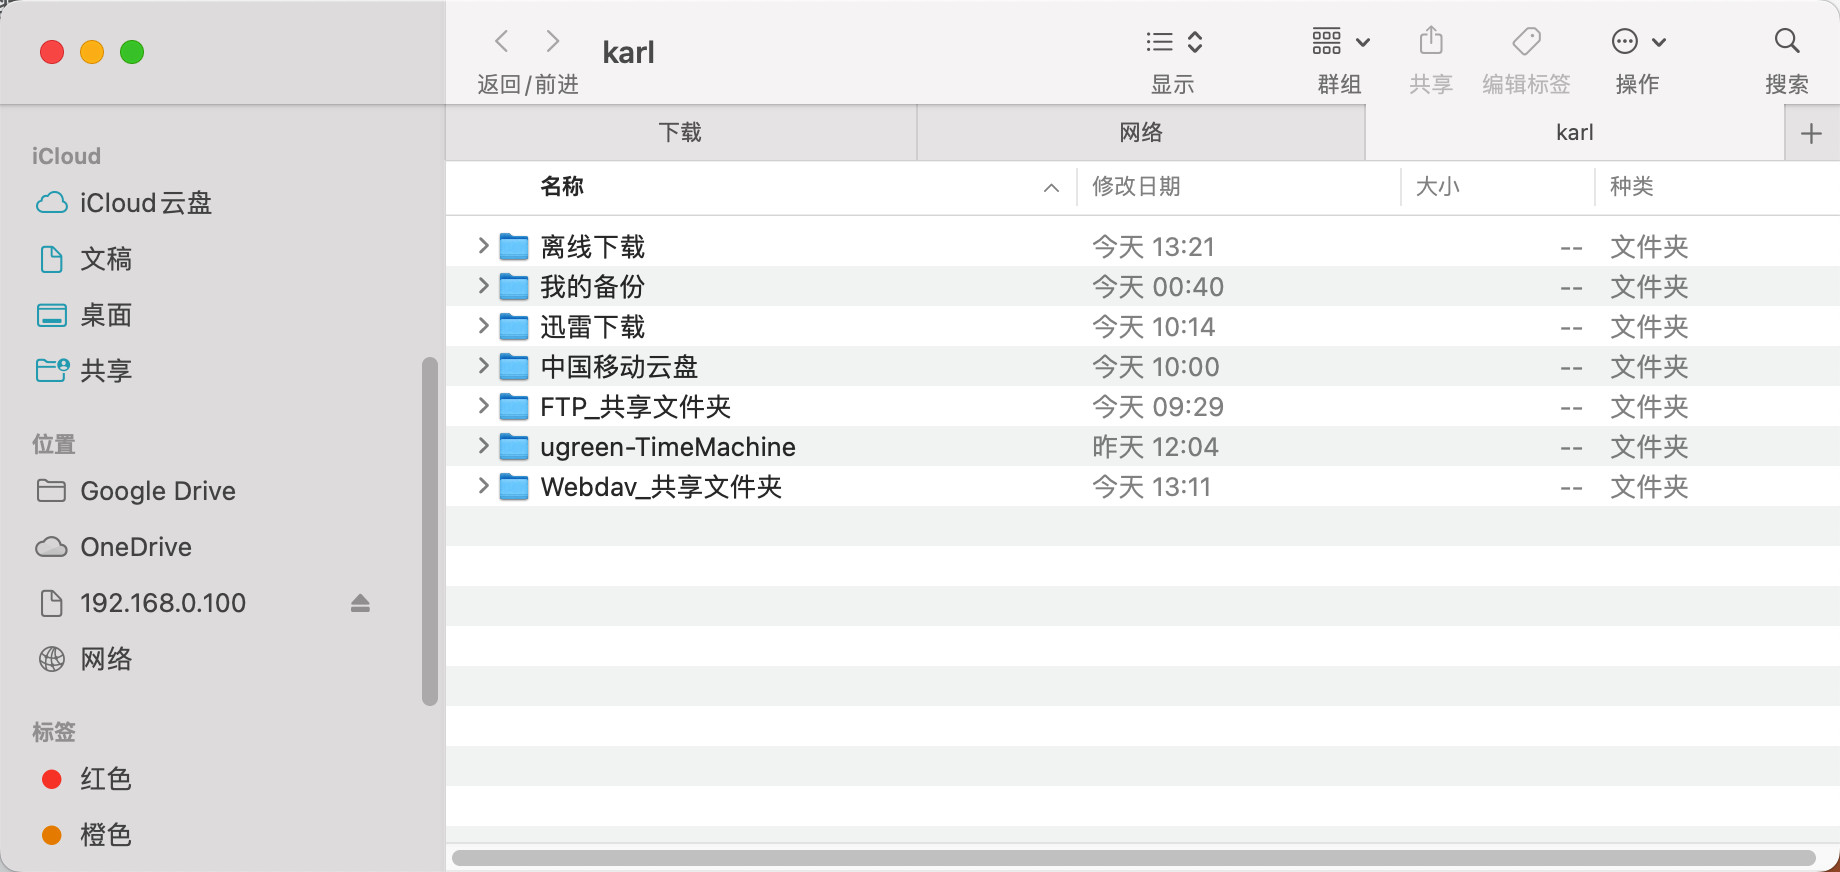Sort by 种类 column header
This screenshot has width=1840, height=872.
[x=1632, y=186]
